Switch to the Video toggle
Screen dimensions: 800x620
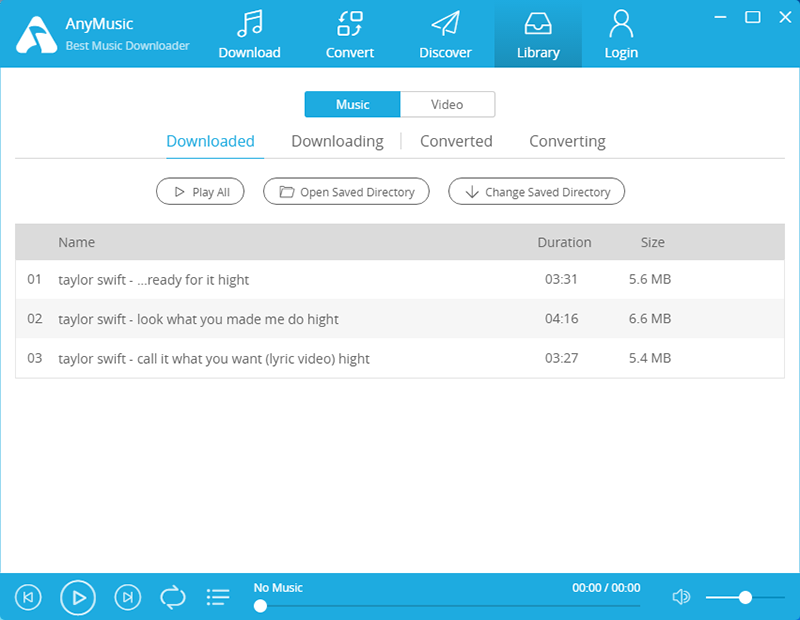click(x=447, y=105)
